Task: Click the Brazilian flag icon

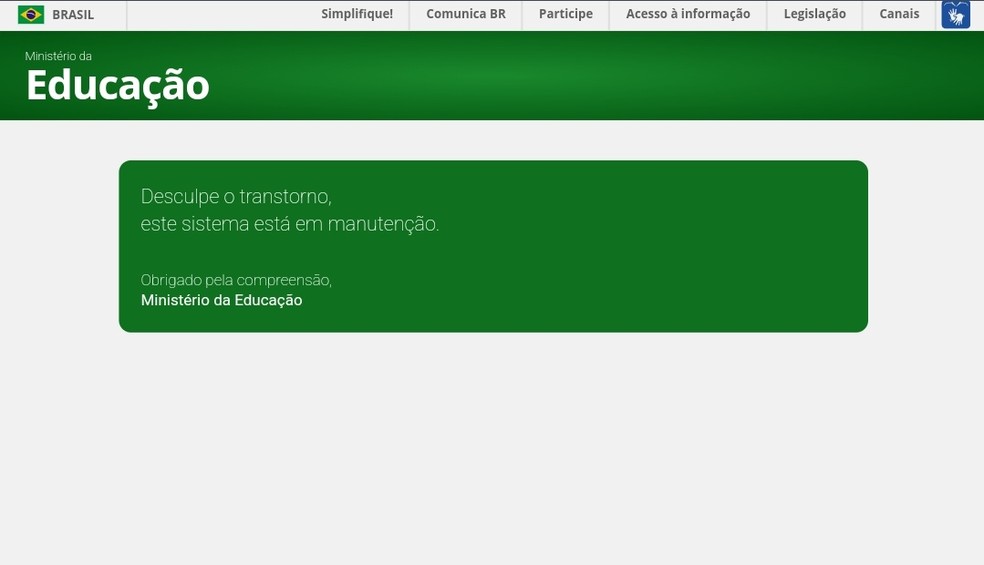Action: [x=31, y=14]
